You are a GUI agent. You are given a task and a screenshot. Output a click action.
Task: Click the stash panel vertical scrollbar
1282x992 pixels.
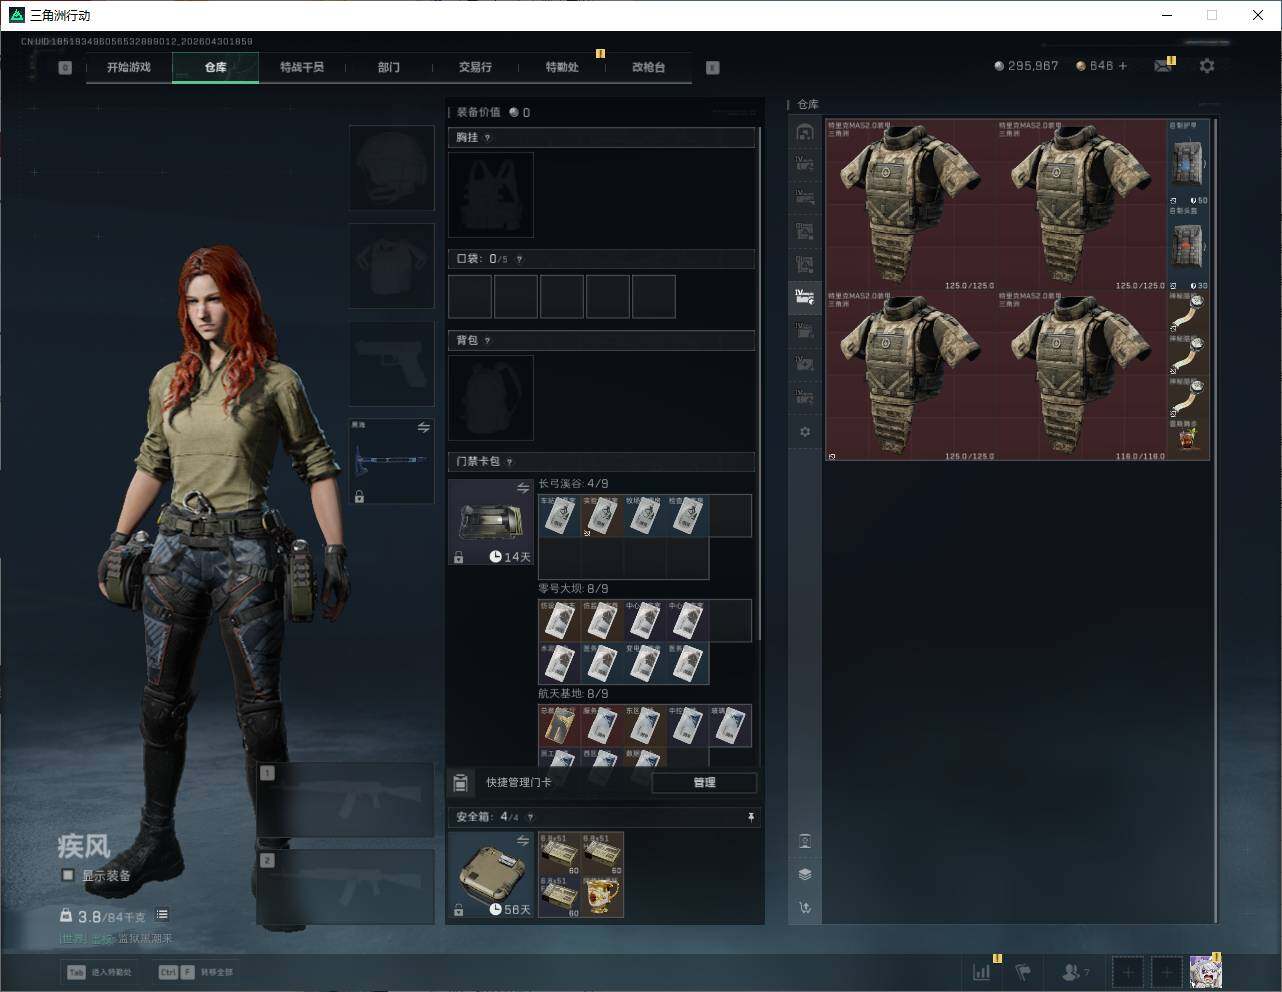click(x=1215, y=520)
